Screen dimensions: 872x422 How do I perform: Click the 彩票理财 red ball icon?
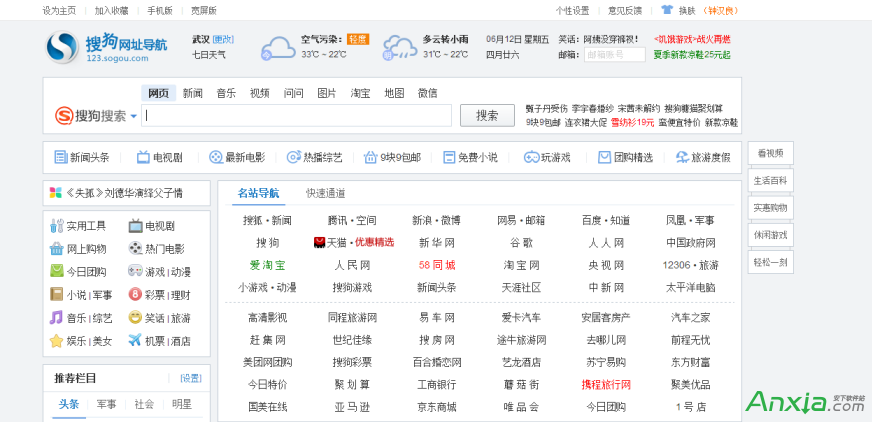[135, 294]
